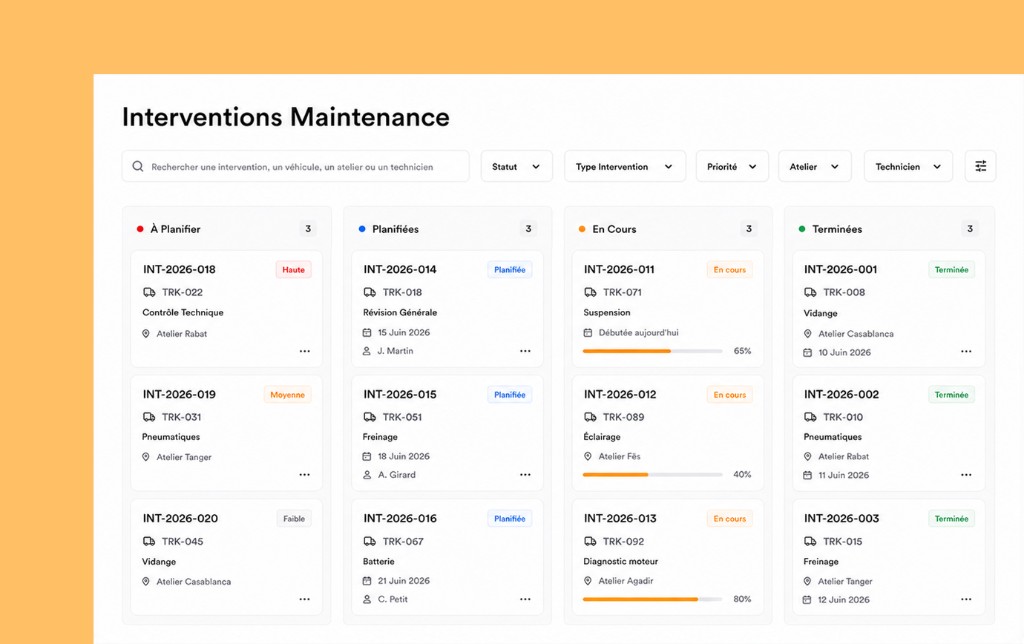1024x644 pixels.
Task: Expand the Type Intervention dropdown
Action: [x=625, y=167]
